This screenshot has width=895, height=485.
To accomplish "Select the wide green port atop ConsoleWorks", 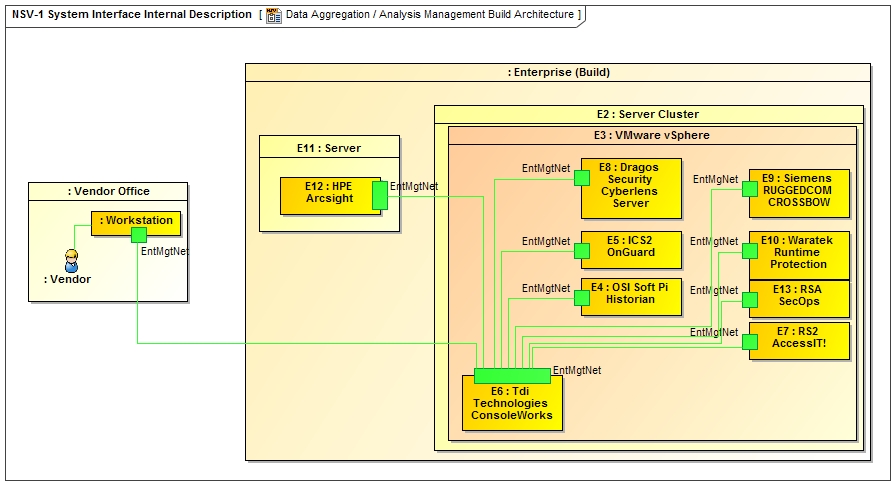I will click(513, 375).
